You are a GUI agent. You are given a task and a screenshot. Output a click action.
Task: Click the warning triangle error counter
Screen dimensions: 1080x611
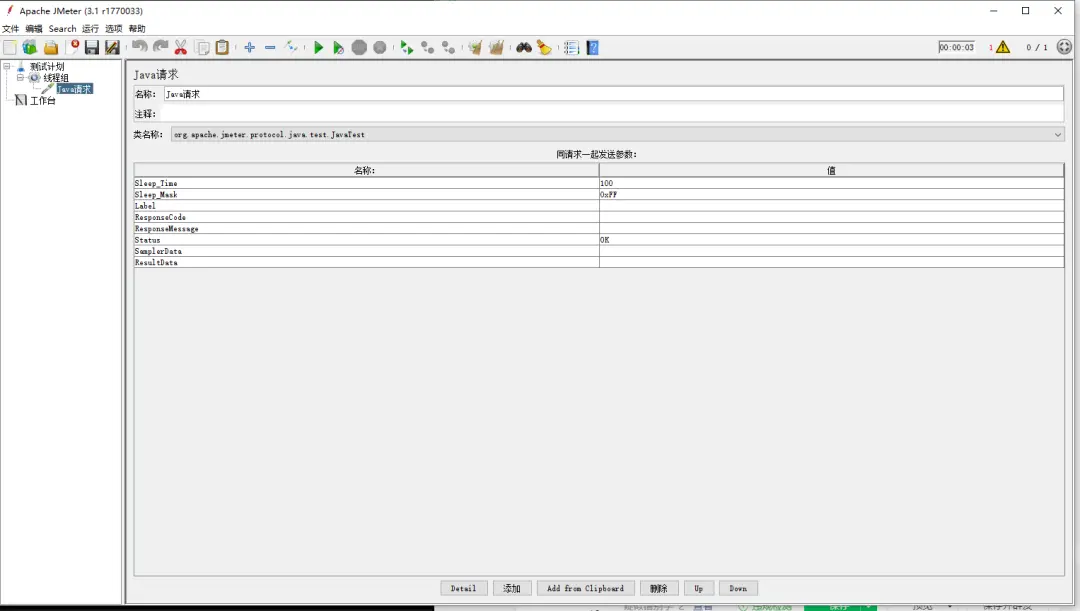click(1003, 48)
